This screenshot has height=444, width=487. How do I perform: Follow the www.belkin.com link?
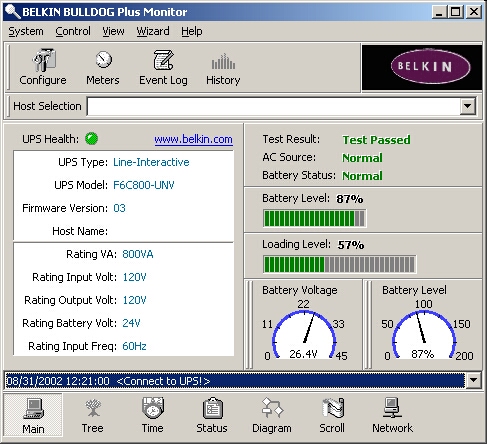click(193, 139)
